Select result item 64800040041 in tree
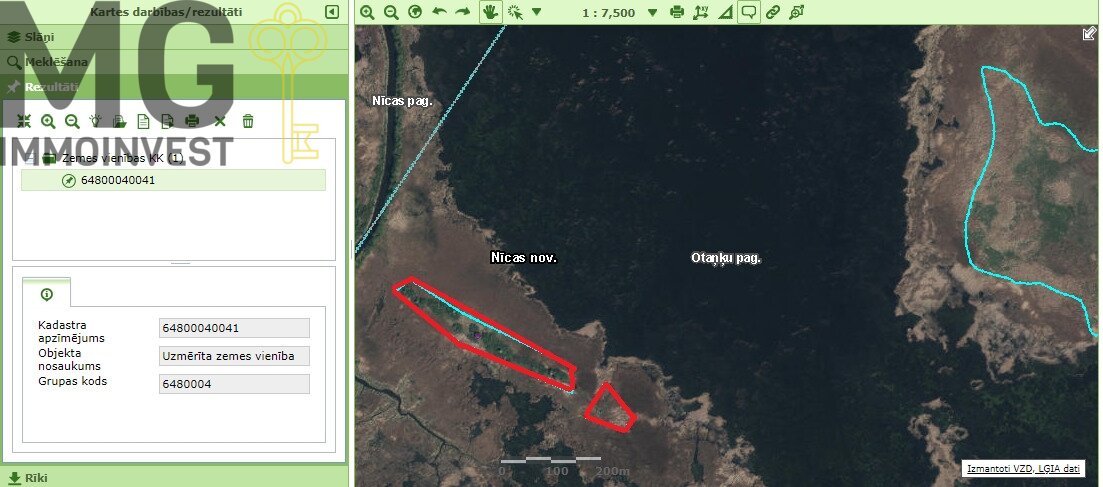This screenshot has width=1103, height=487. point(118,181)
